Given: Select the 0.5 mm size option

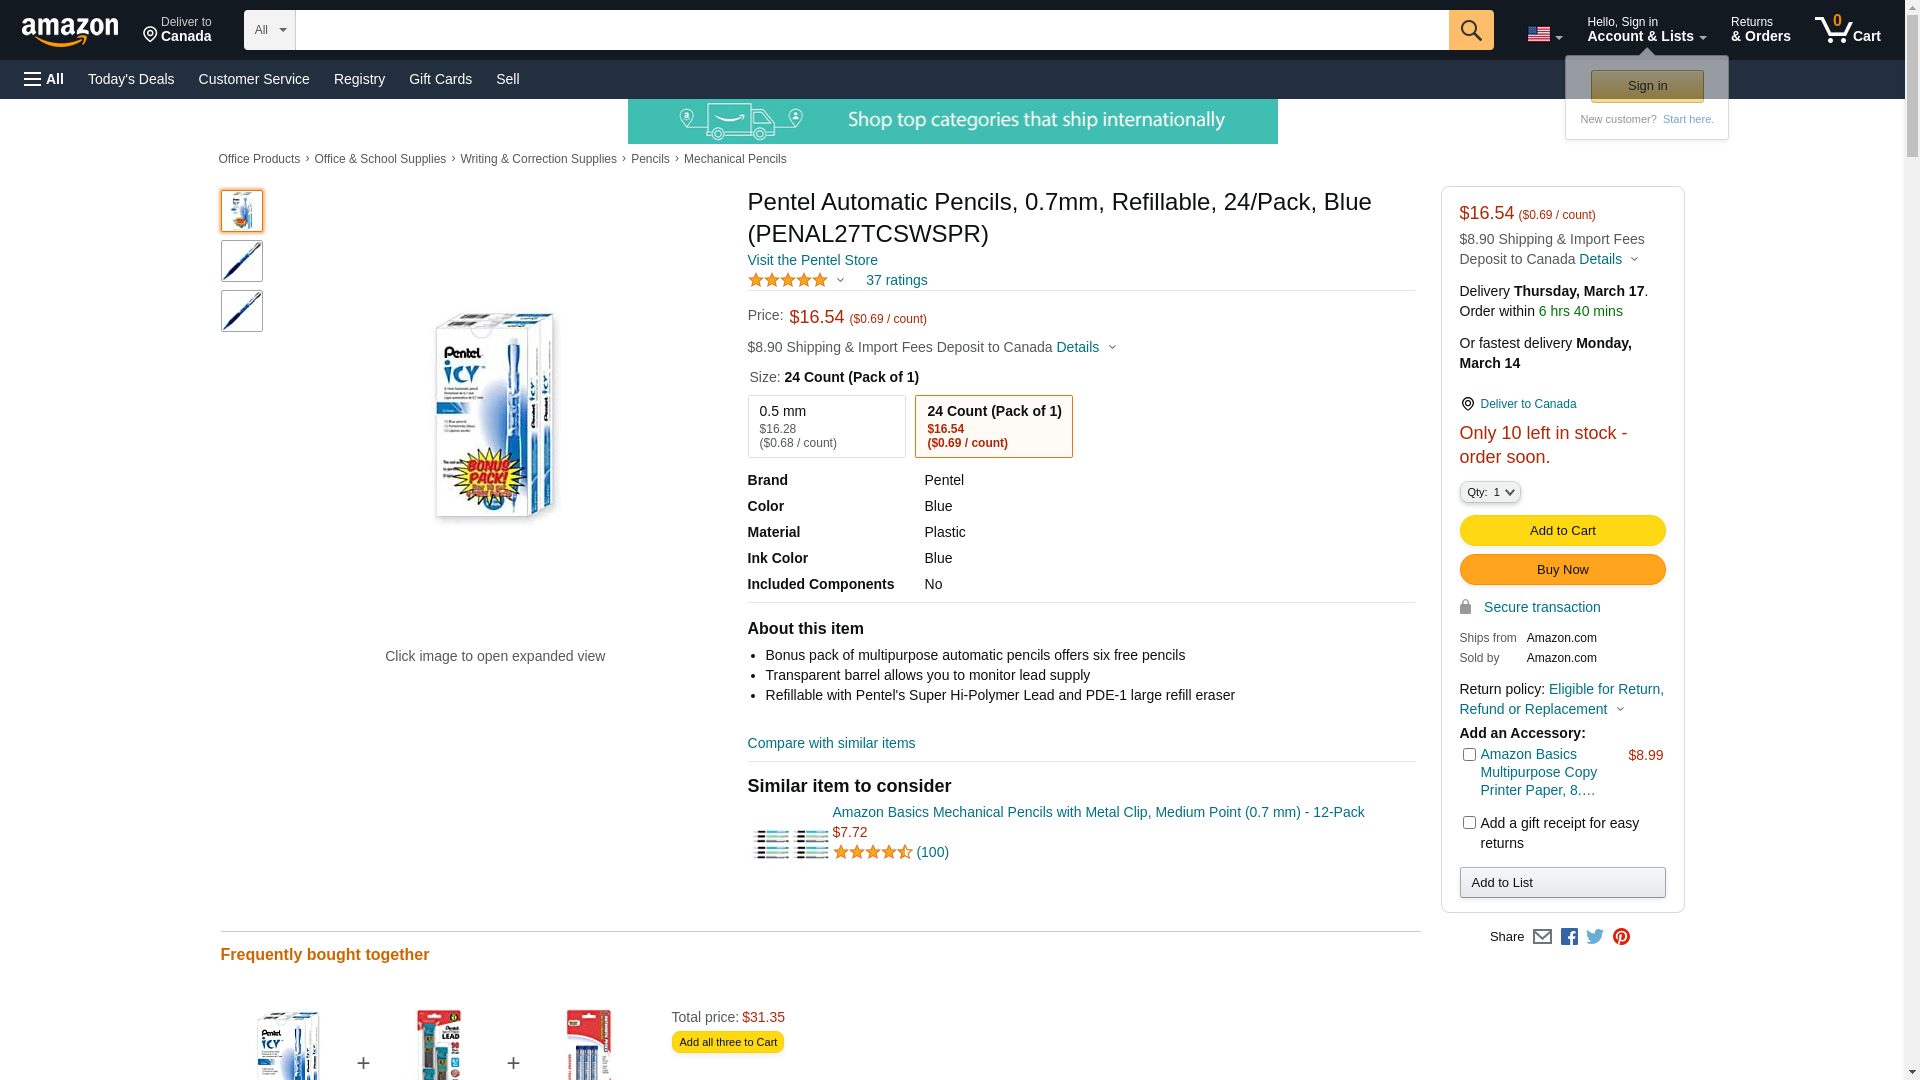Looking at the screenshot, I should [826, 426].
